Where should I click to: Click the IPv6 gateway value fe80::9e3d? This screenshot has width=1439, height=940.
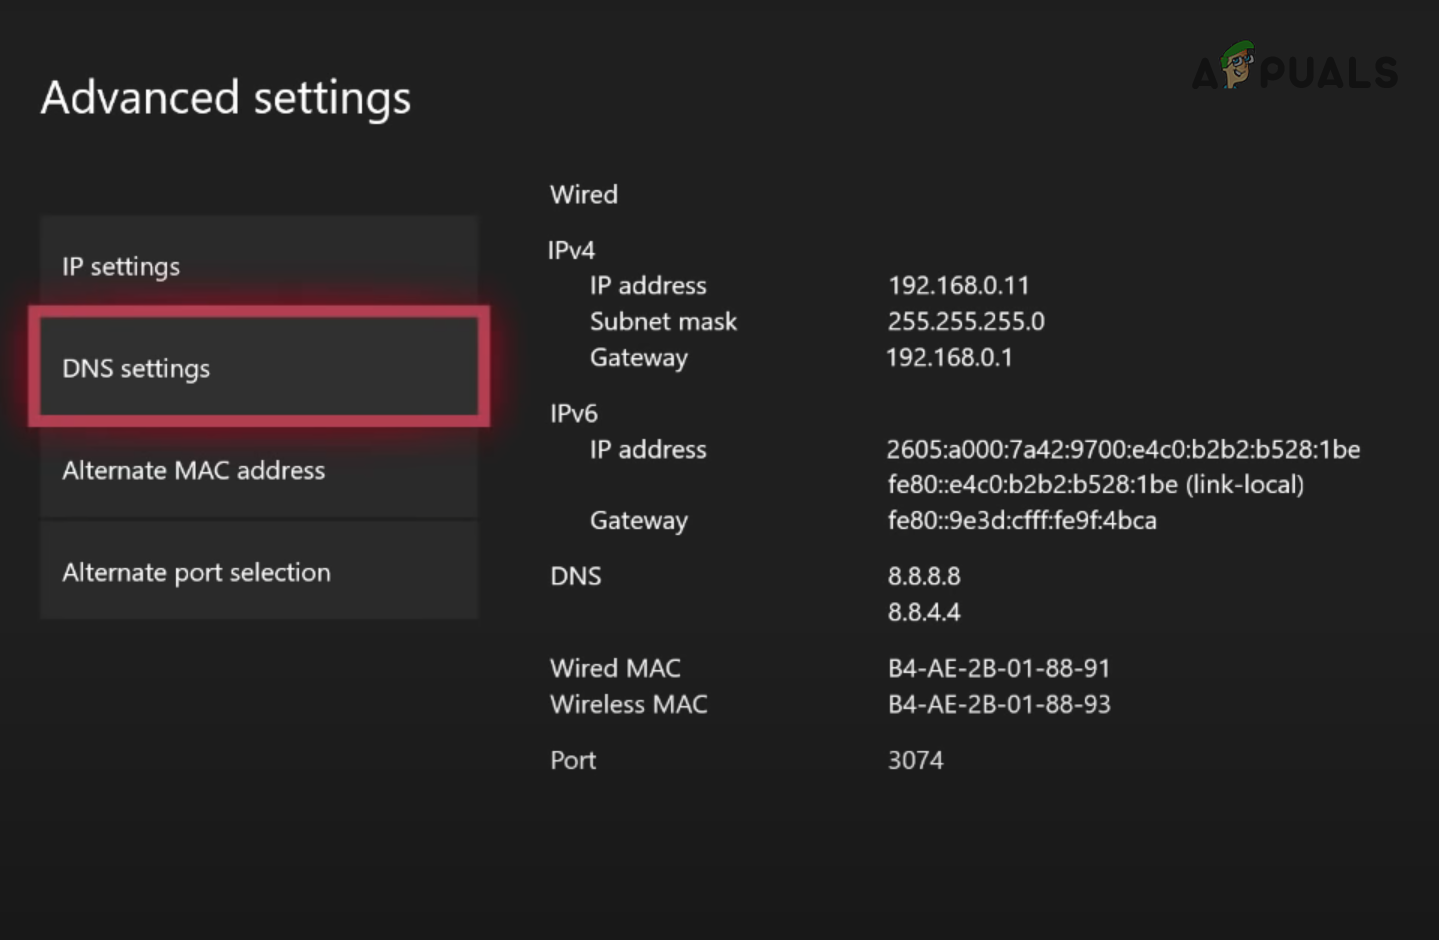point(1022,521)
